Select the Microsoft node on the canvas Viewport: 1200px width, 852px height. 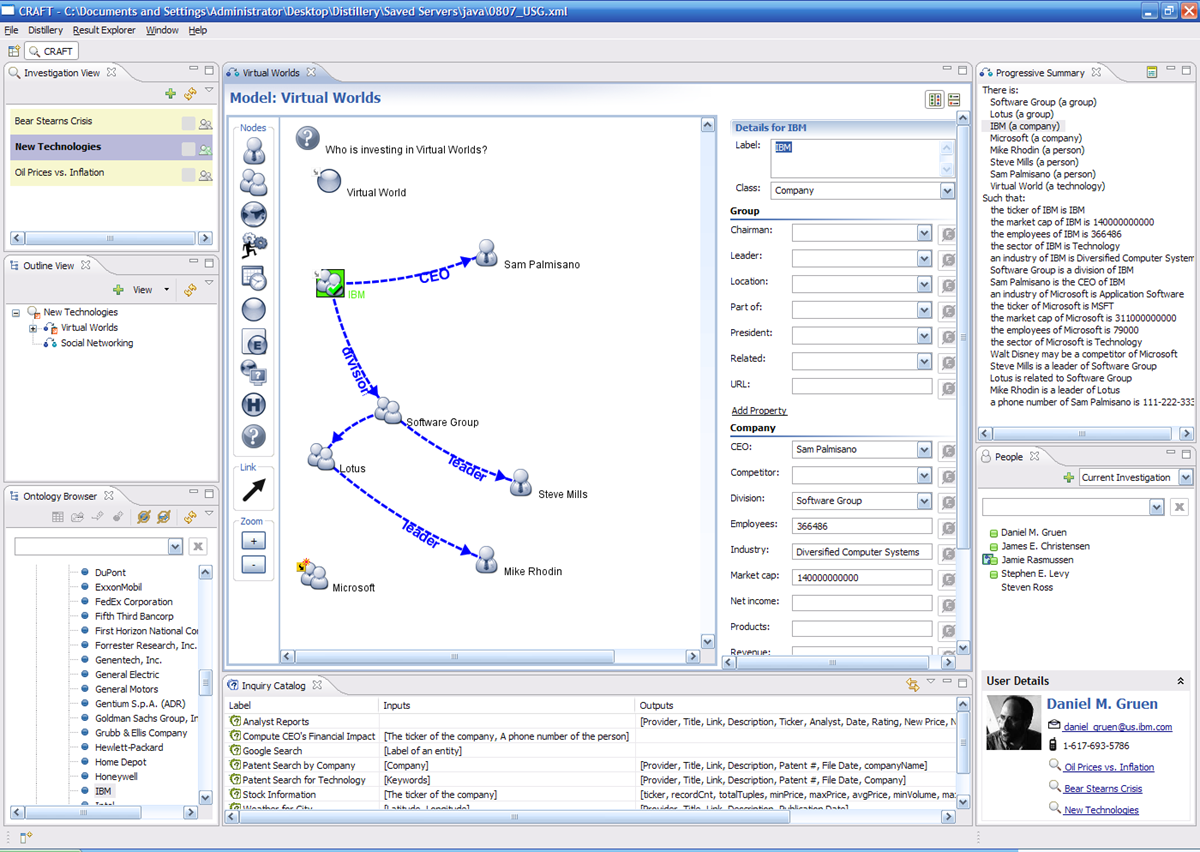click(x=314, y=575)
